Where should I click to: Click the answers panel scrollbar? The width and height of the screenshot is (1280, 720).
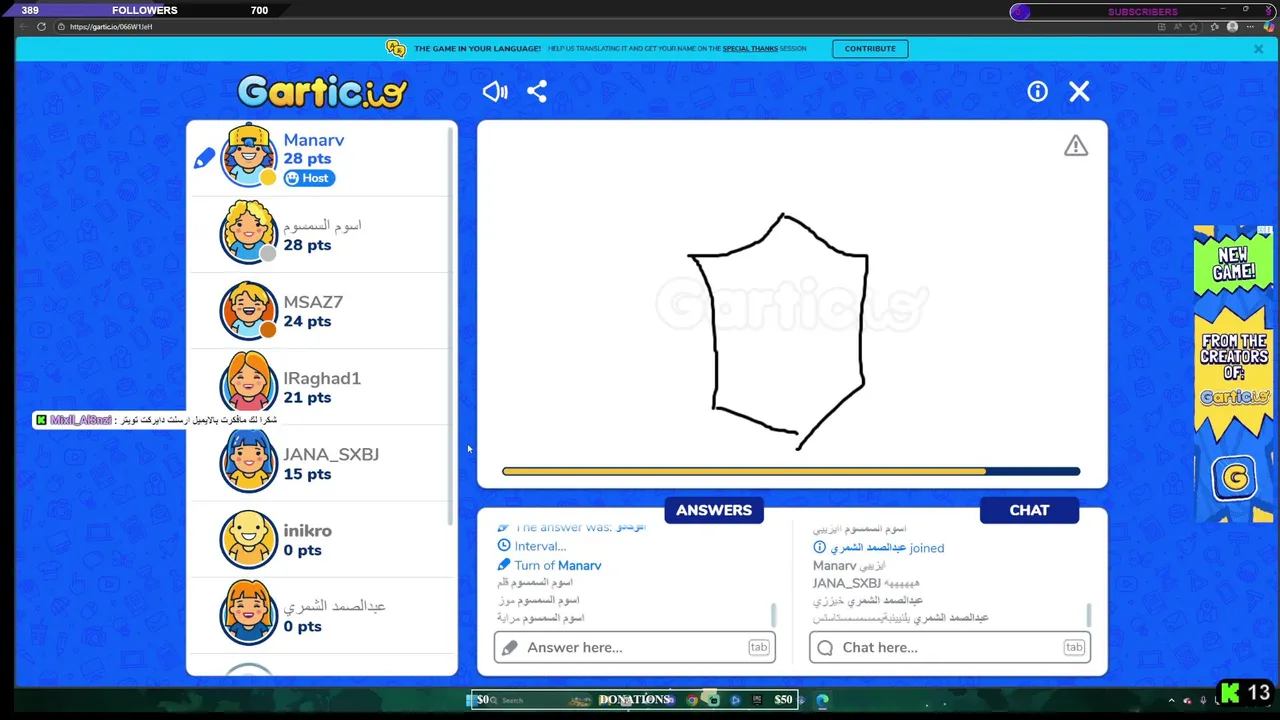click(x=773, y=614)
